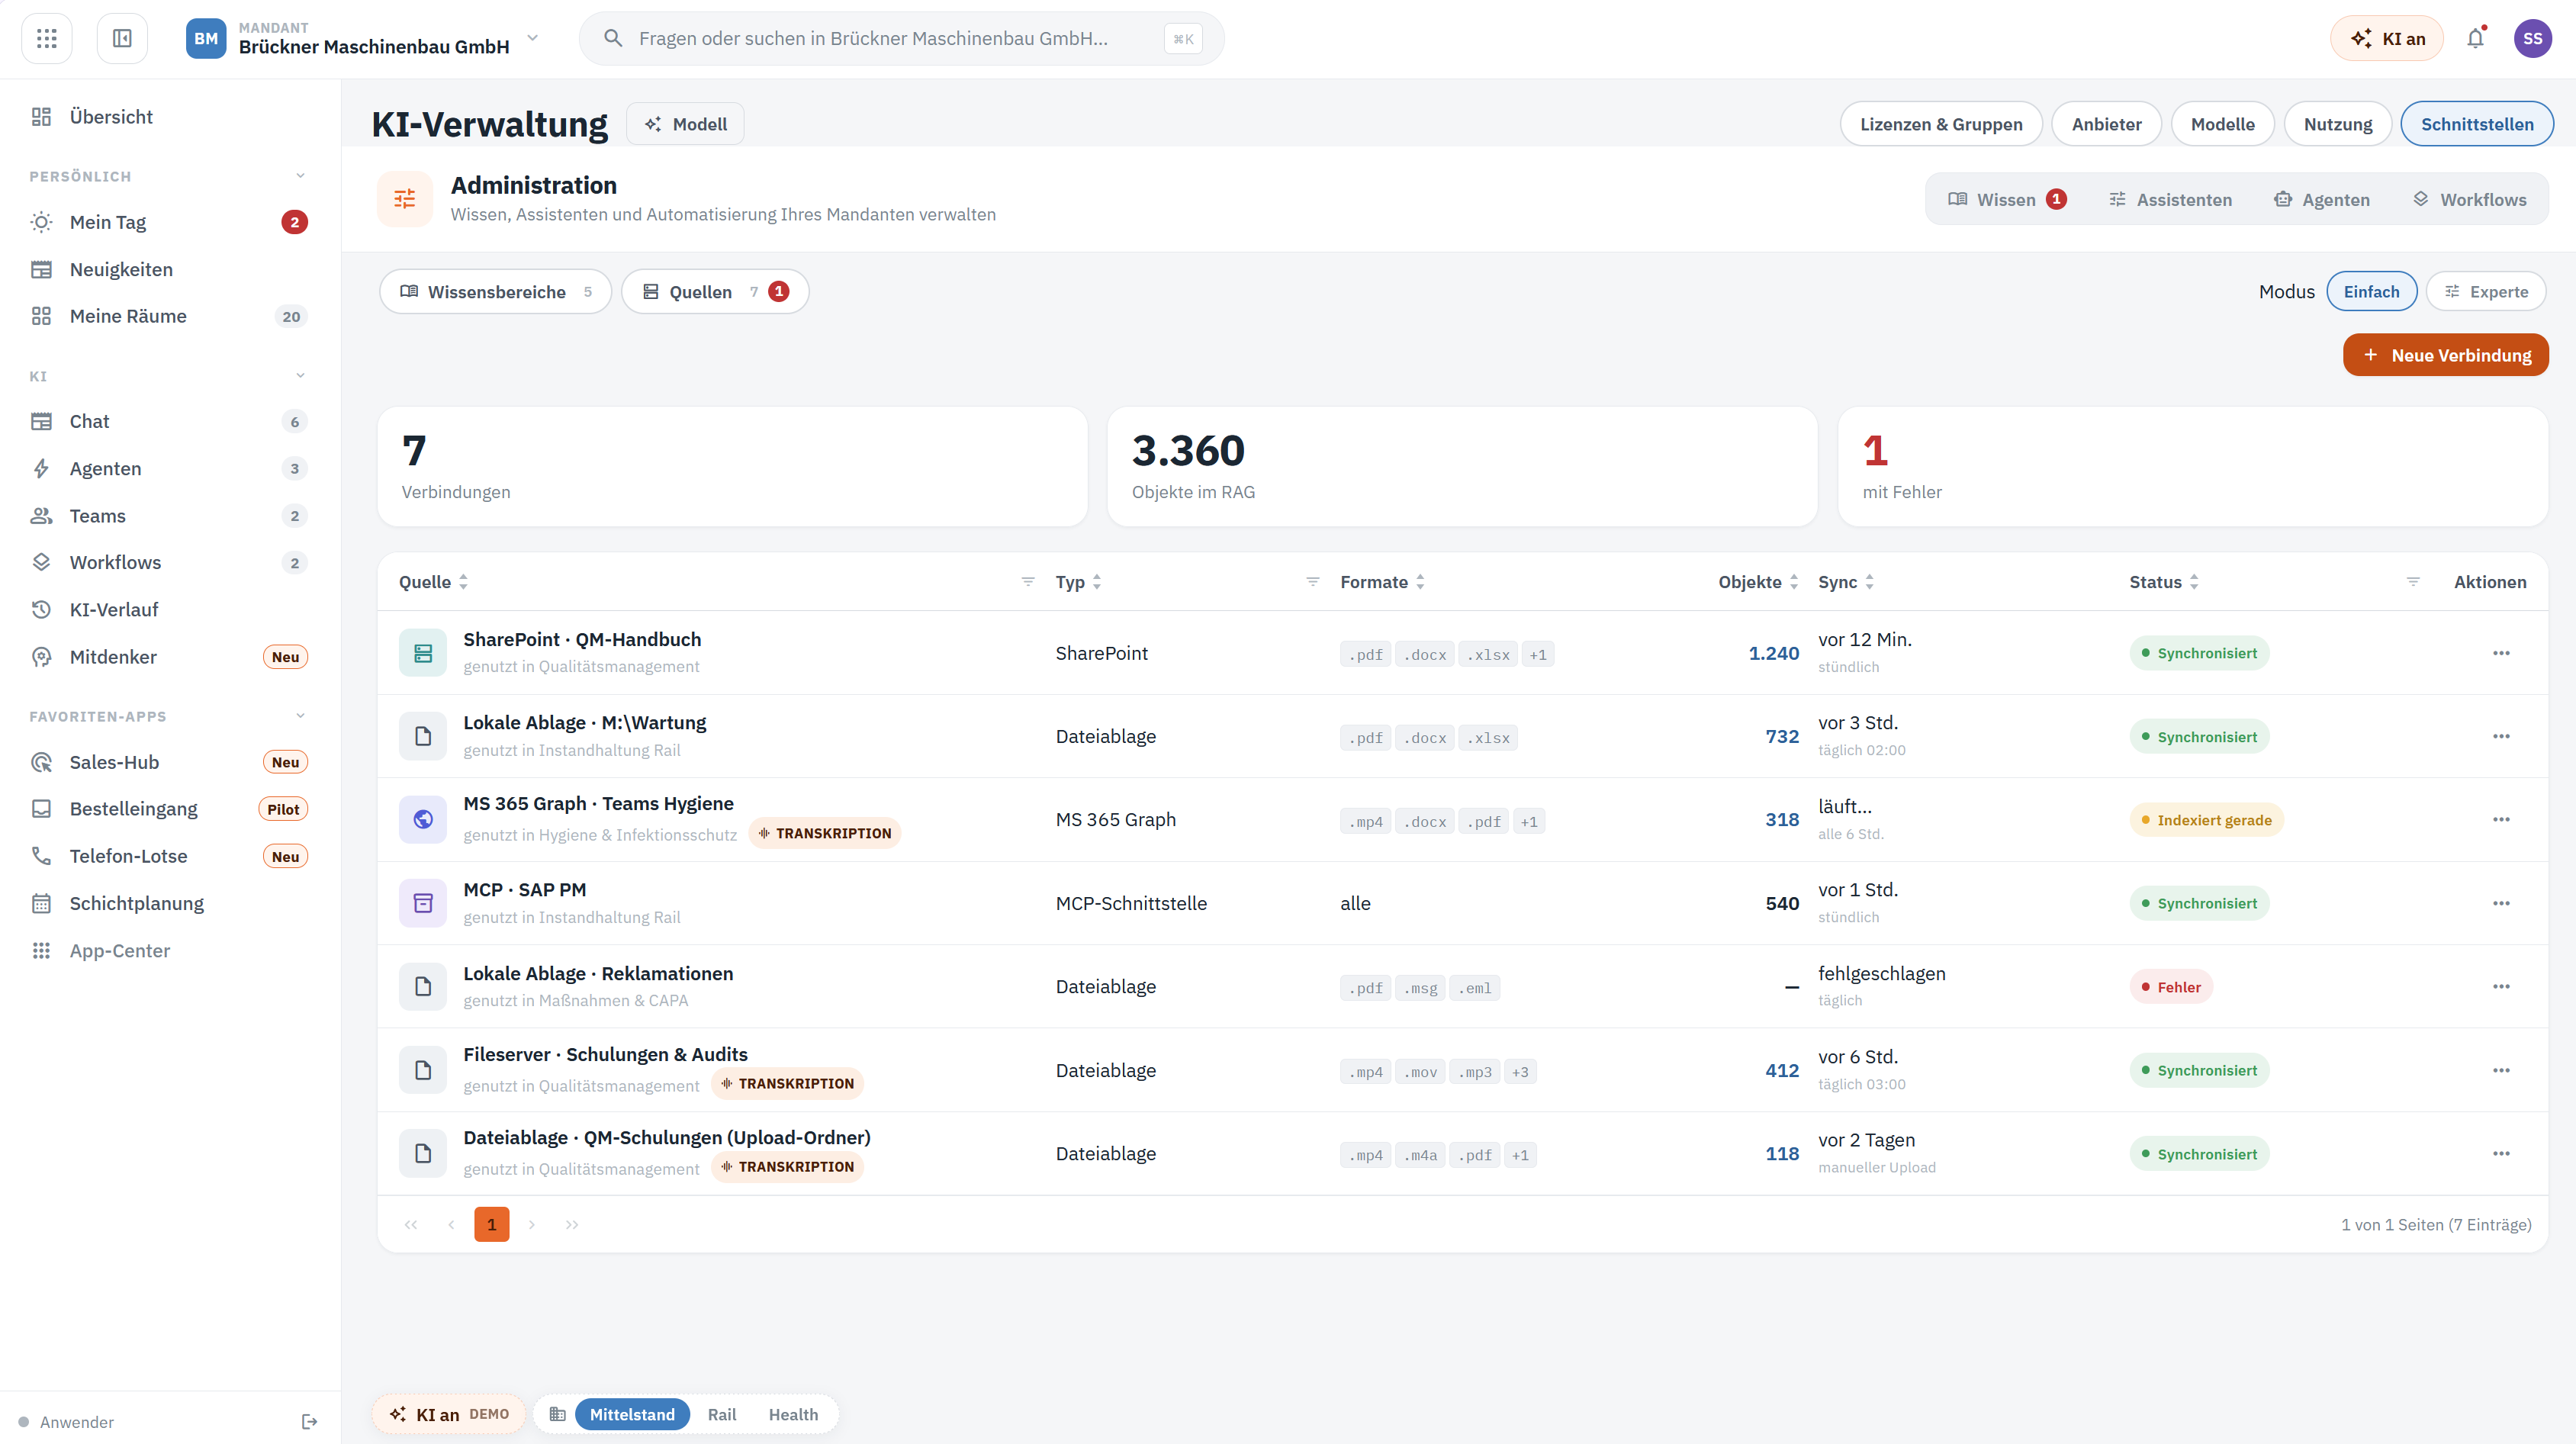This screenshot has width=2576, height=1444.
Task: Open Mitdenker in the sidebar
Action: click(169, 656)
